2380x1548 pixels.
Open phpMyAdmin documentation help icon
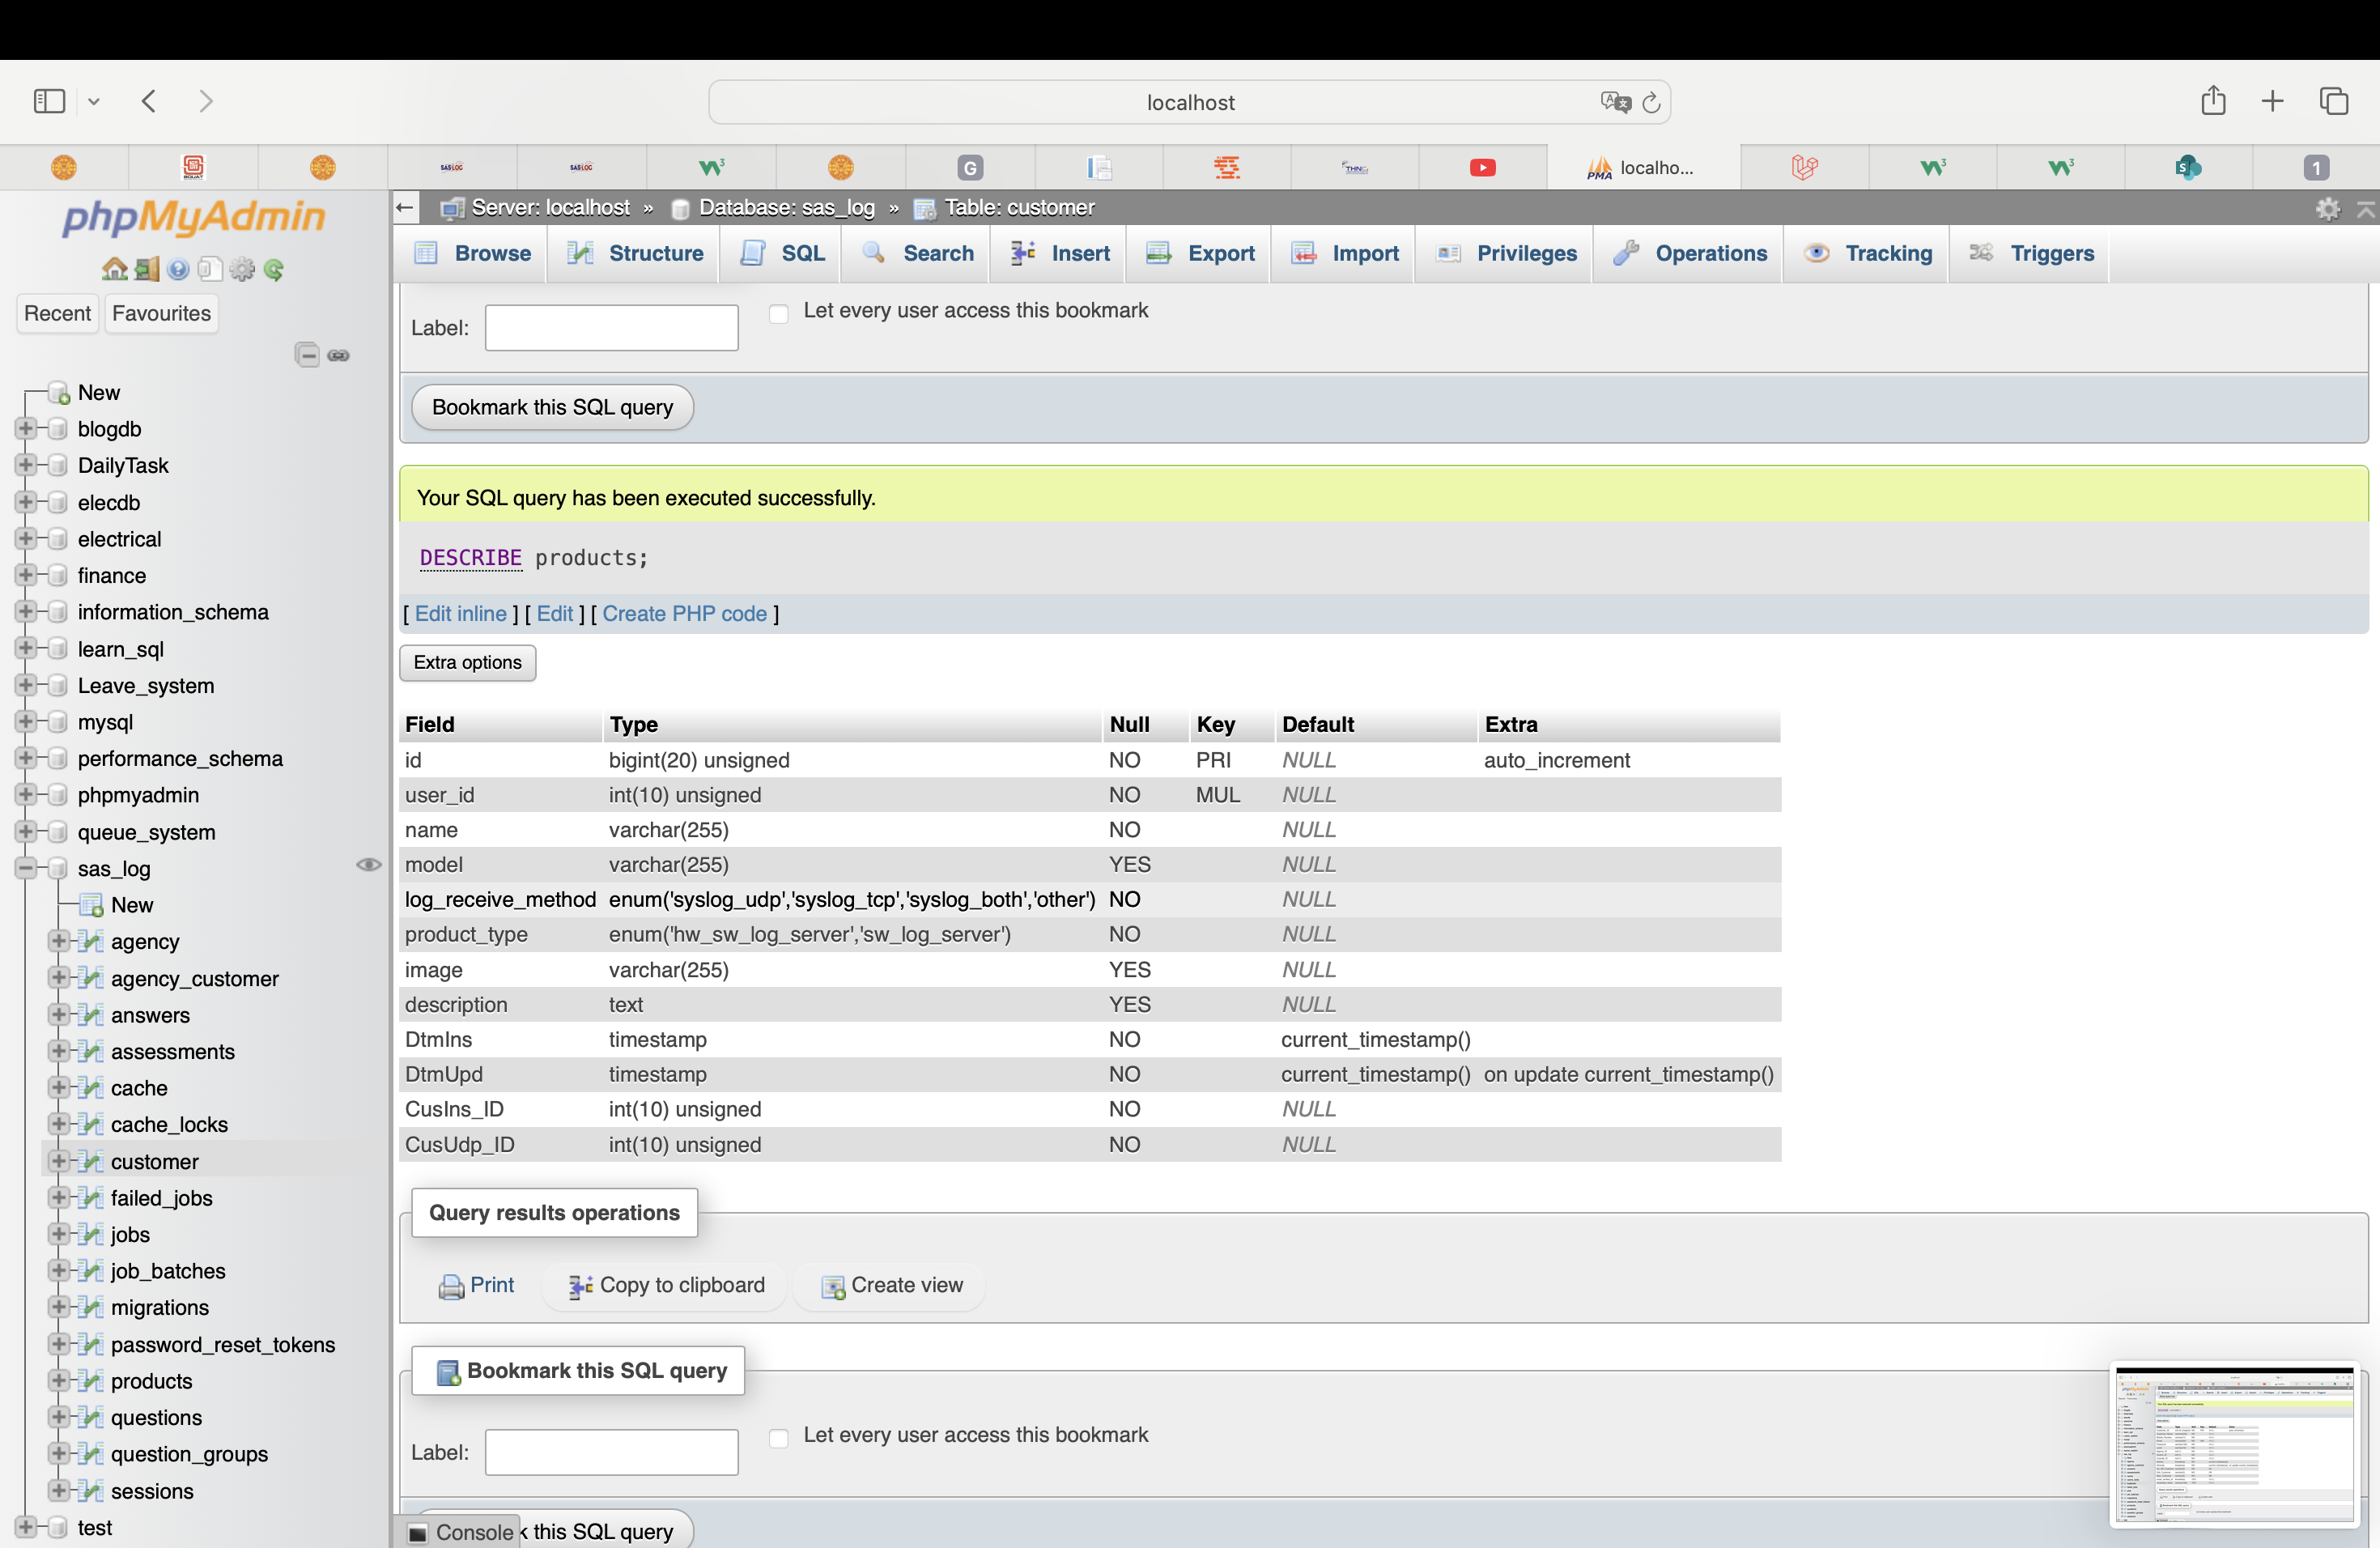179,269
